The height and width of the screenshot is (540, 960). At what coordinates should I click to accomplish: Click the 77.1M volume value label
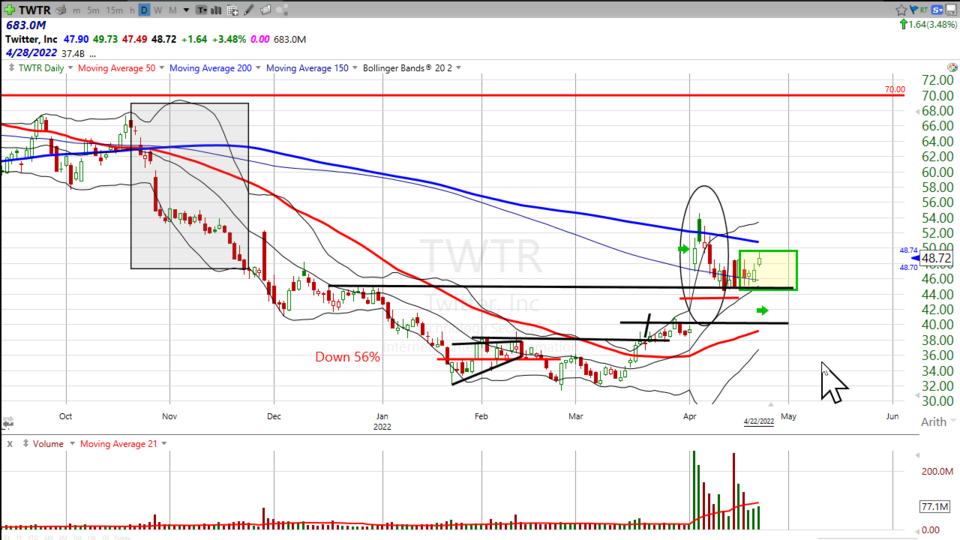click(935, 506)
